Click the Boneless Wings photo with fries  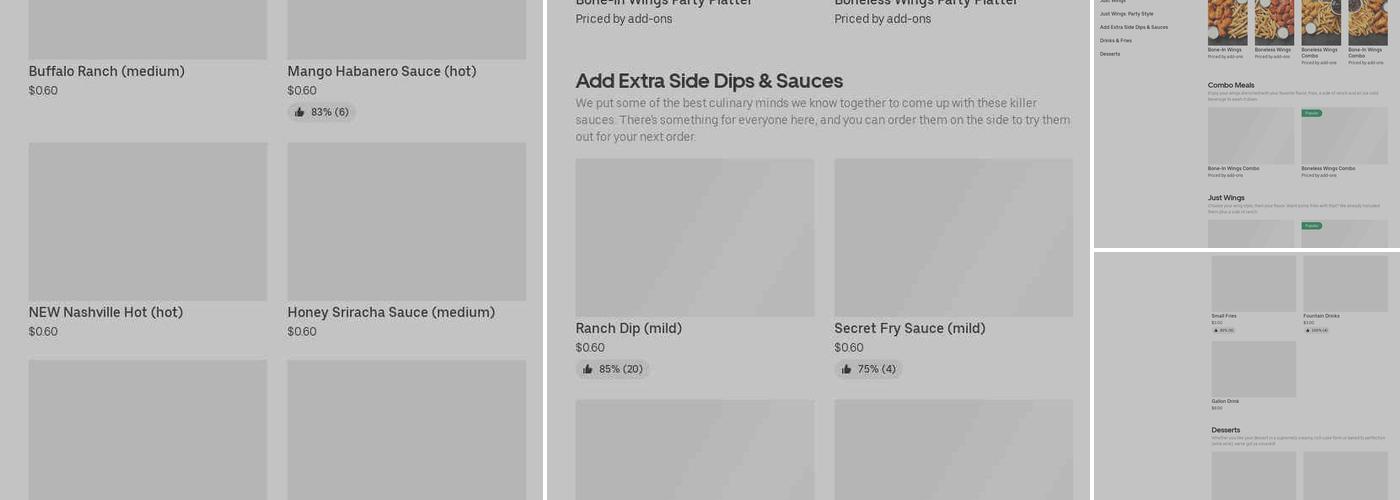(1274, 22)
